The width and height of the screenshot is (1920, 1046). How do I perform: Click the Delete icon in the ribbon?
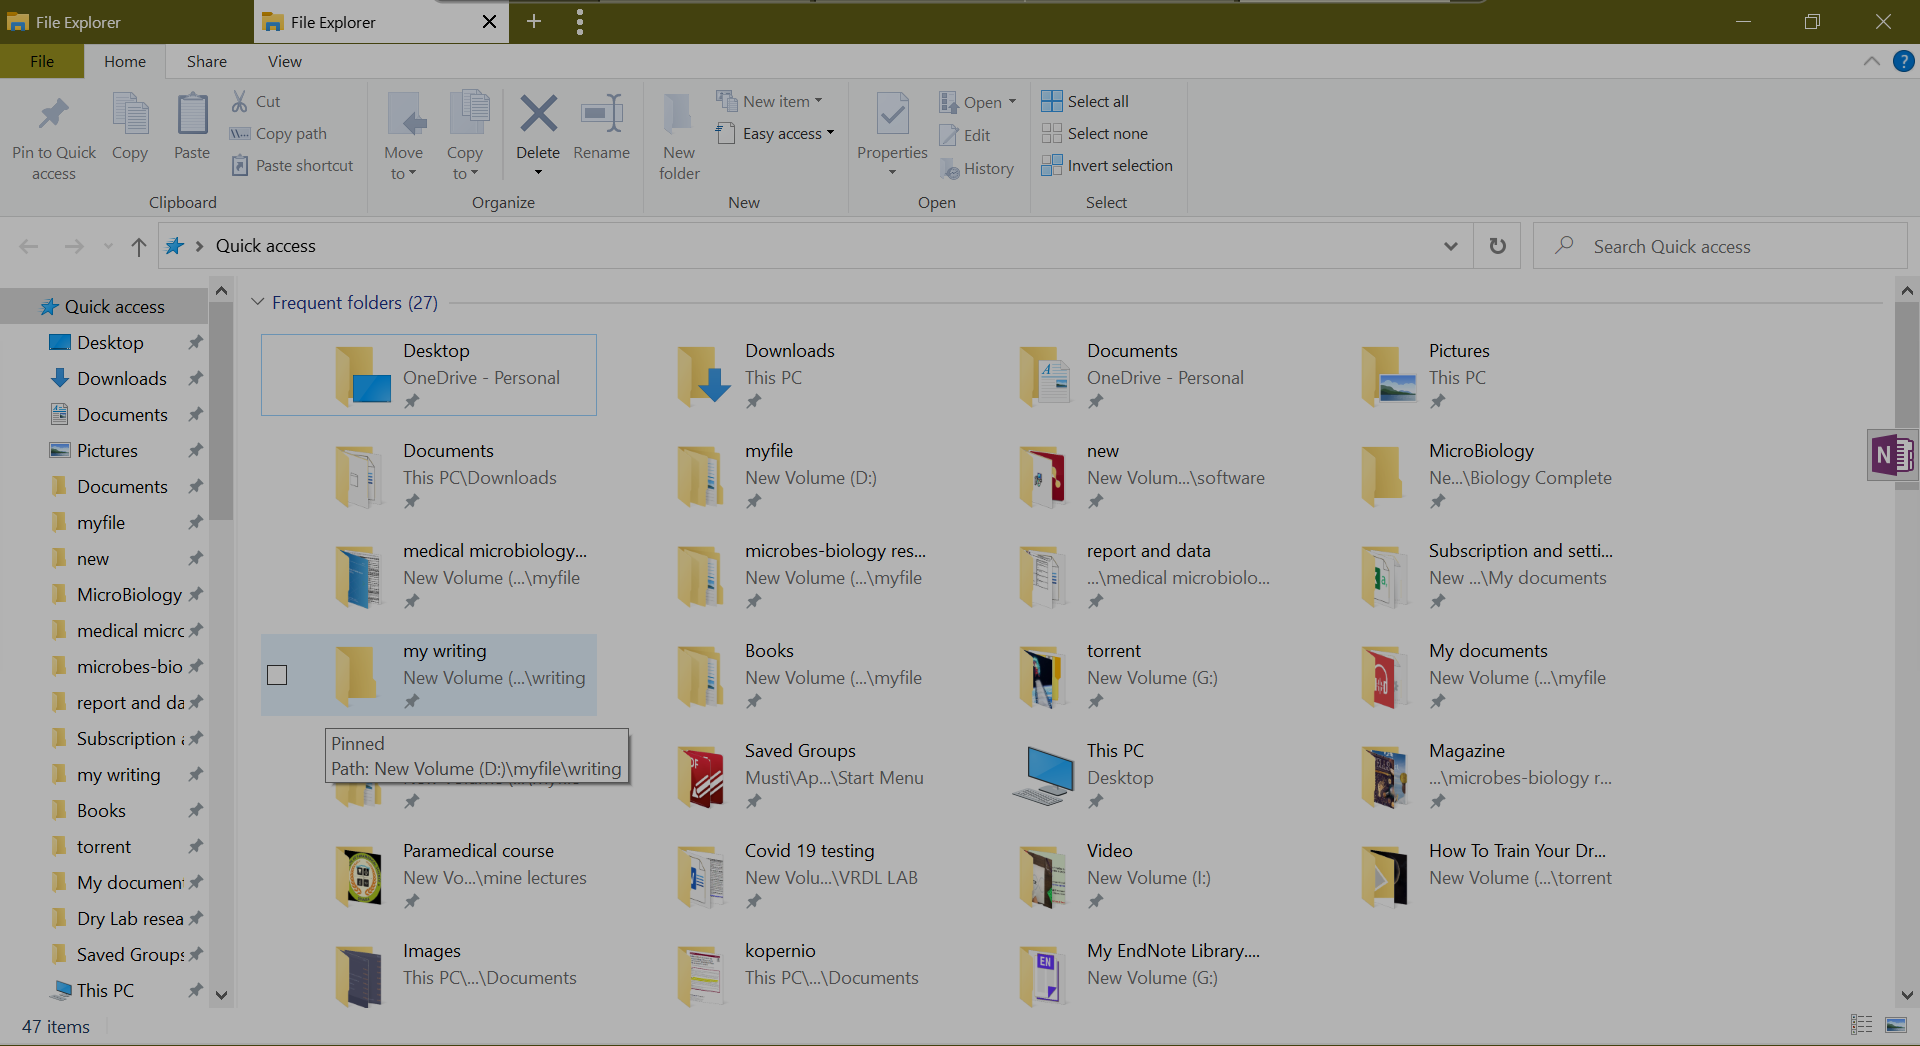(538, 115)
